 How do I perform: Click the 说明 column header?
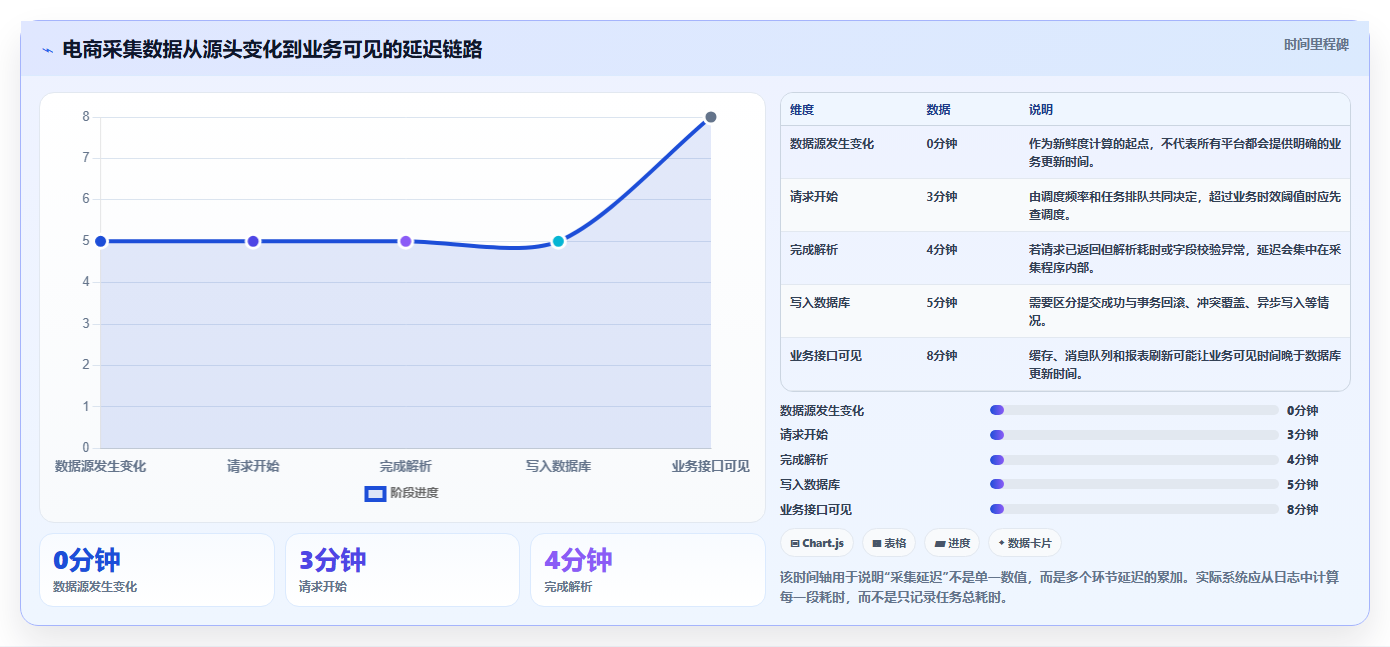click(1041, 109)
